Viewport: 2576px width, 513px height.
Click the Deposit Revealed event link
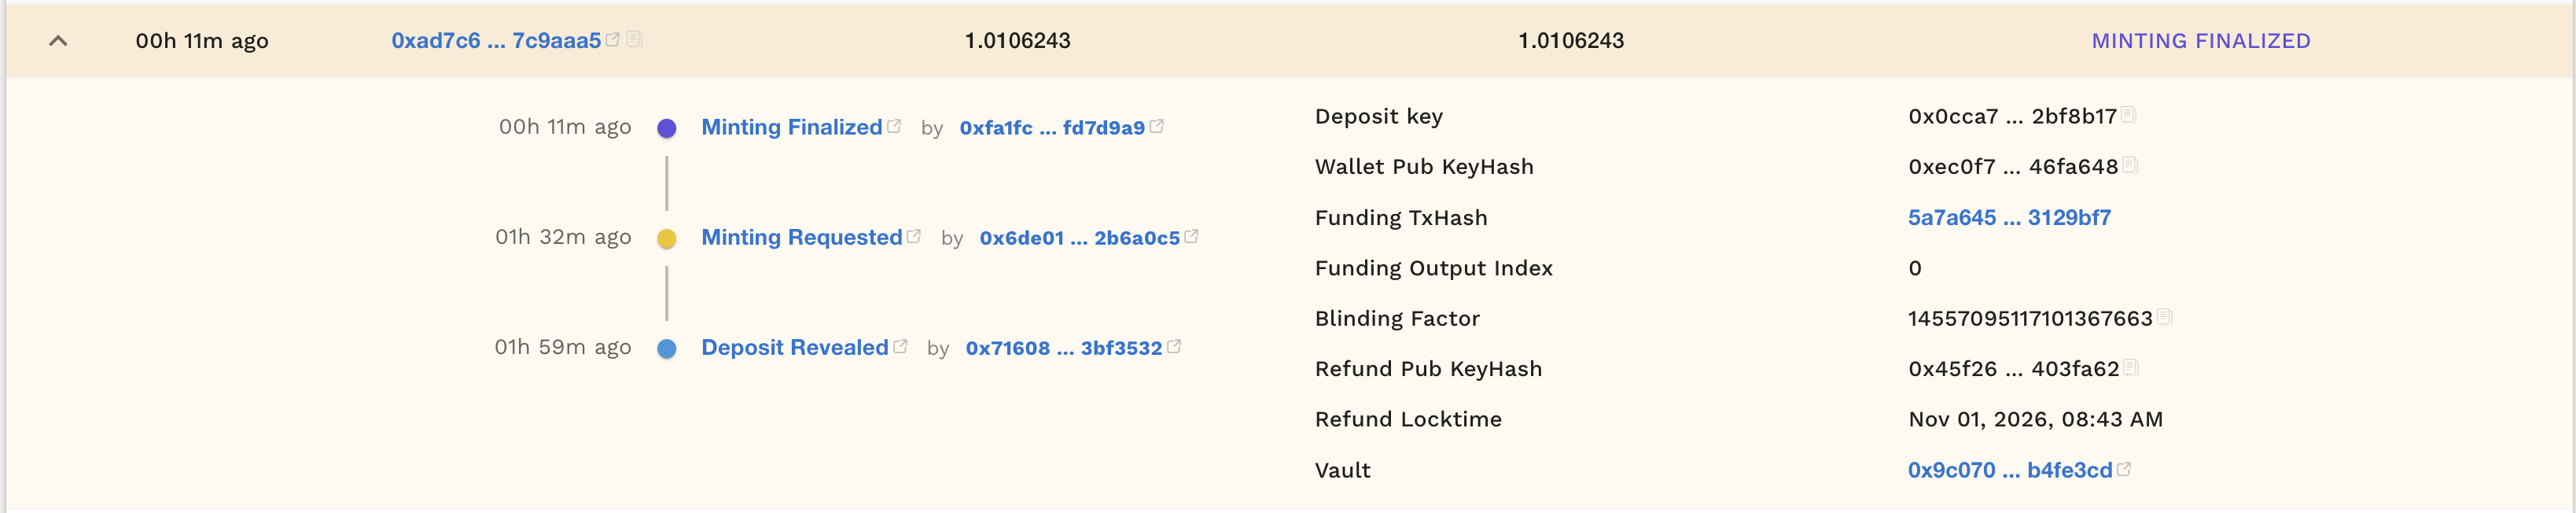[x=794, y=347]
